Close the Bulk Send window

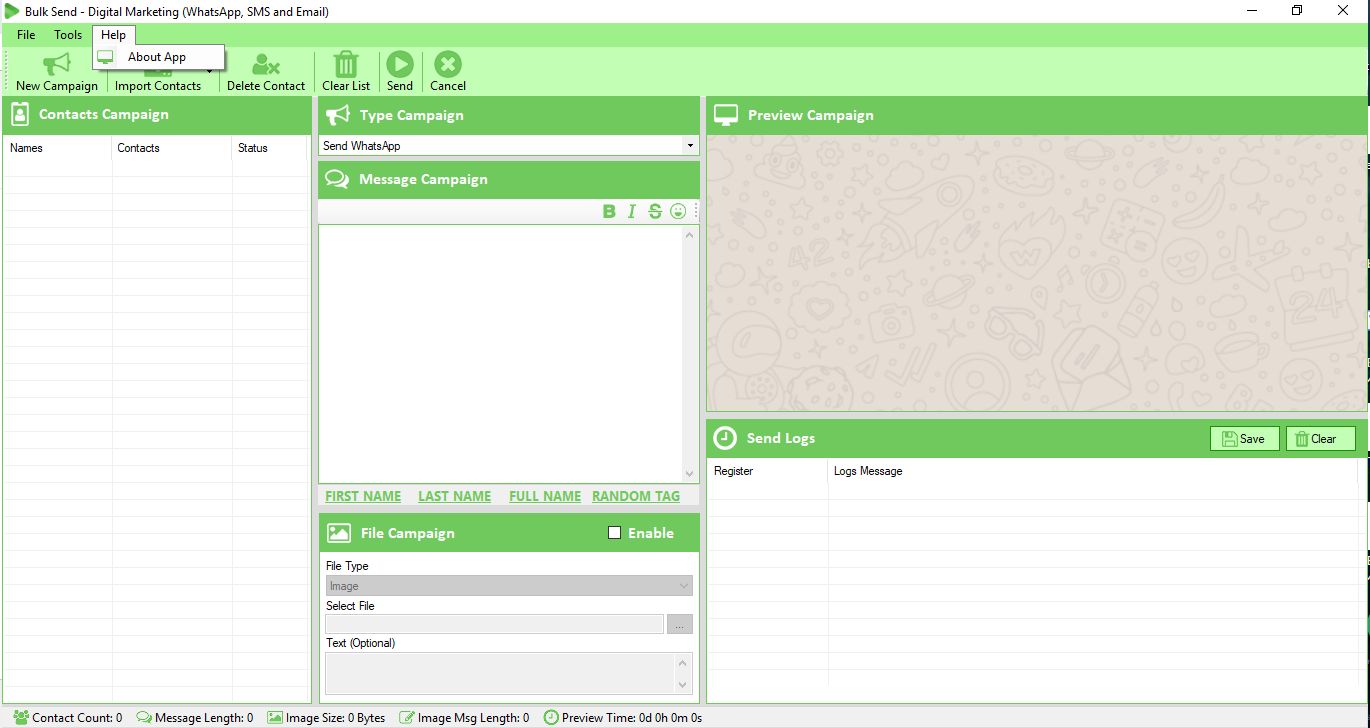pos(1344,11)
